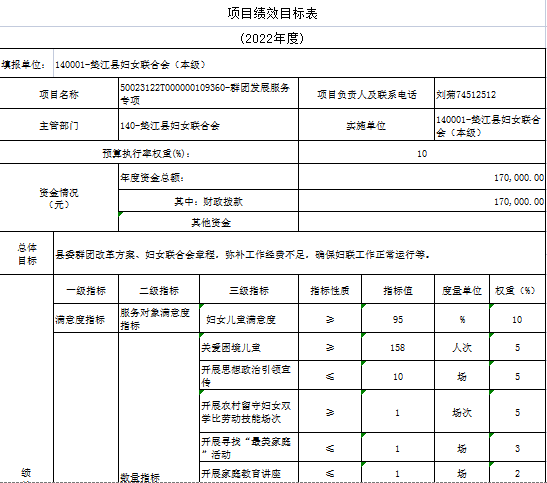Click the 其中：财政拨款 amount cell

[422, 201]
